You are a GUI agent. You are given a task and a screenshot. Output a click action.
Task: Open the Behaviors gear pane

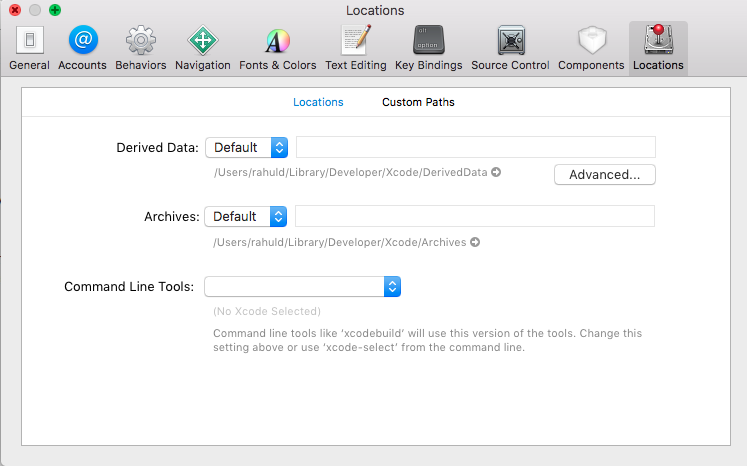click(141, 48)
